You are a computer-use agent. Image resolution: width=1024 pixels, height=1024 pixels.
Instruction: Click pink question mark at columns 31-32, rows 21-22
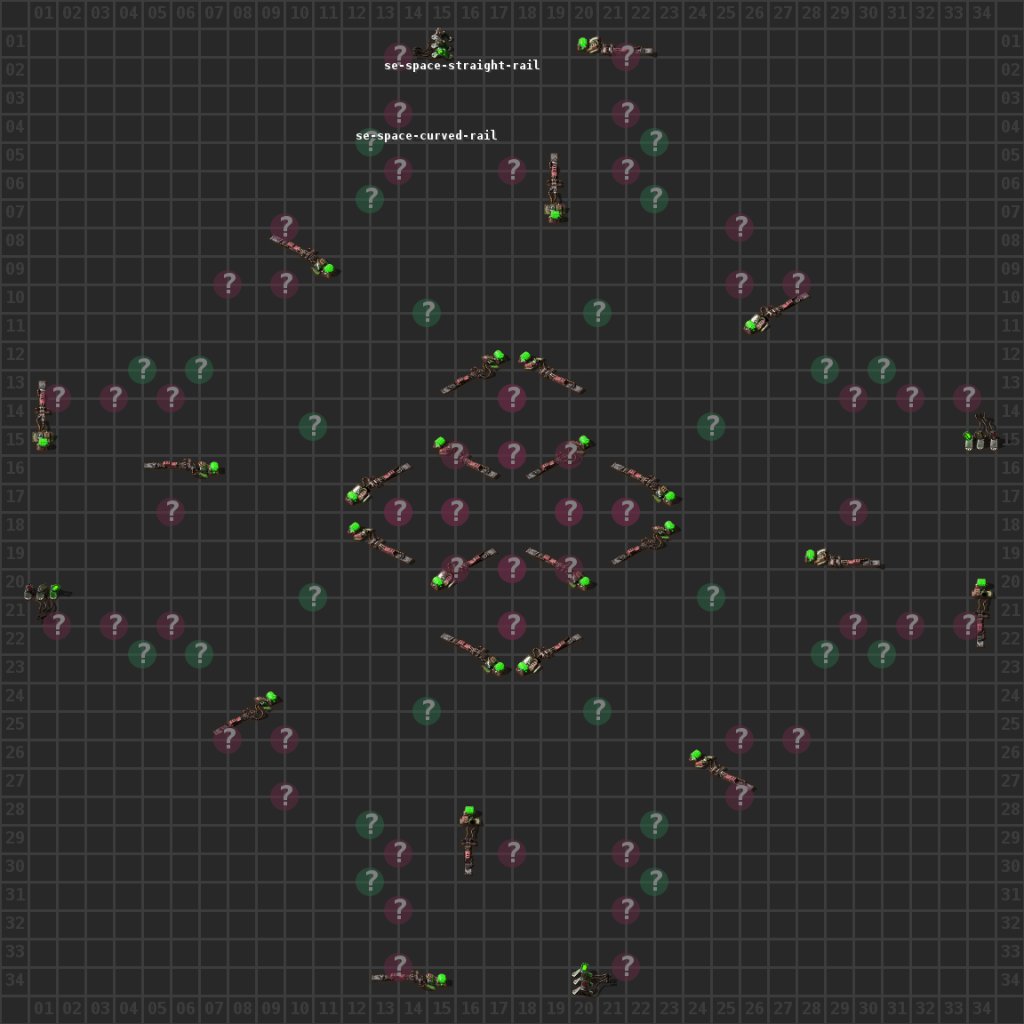click(910, 625)
